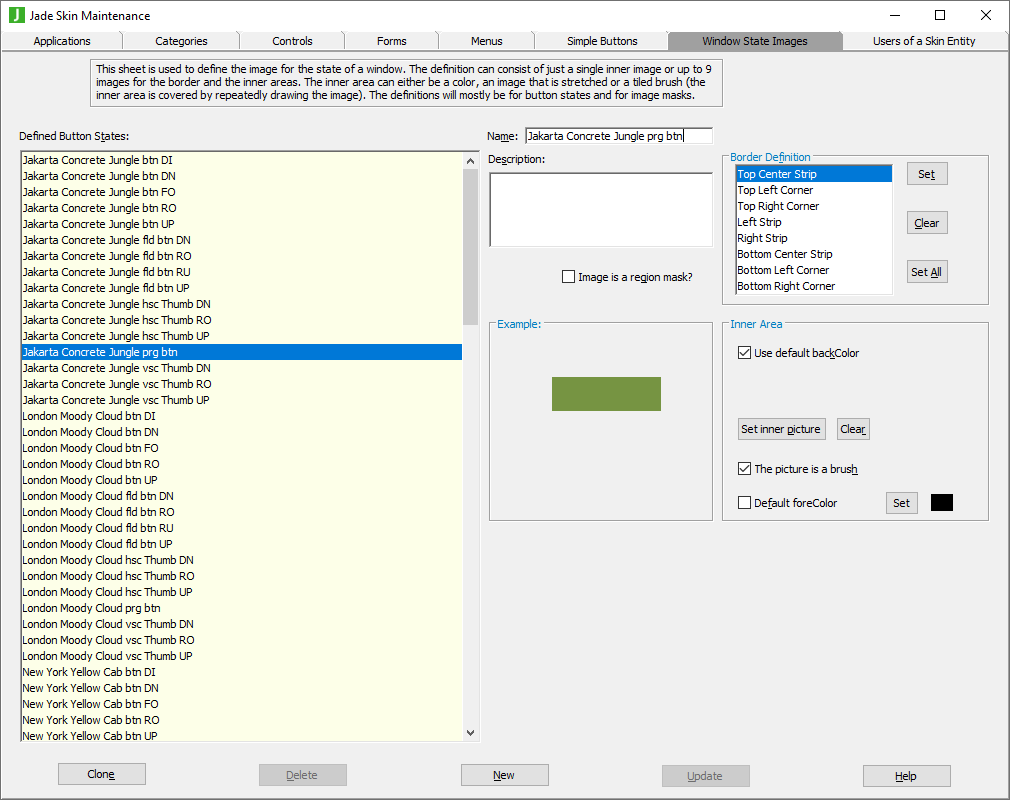The image size is (1010, 800).
Task: Click the Name text field
Action: tap(618, 136)
